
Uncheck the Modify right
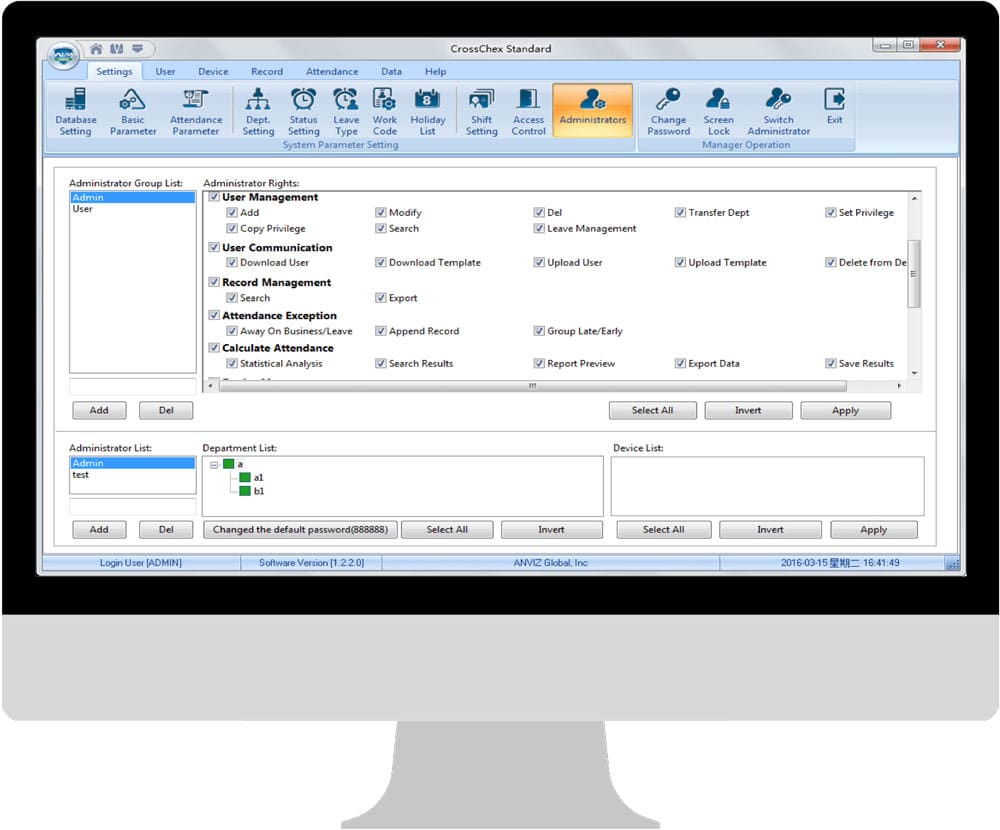click(x=381, y=212)
